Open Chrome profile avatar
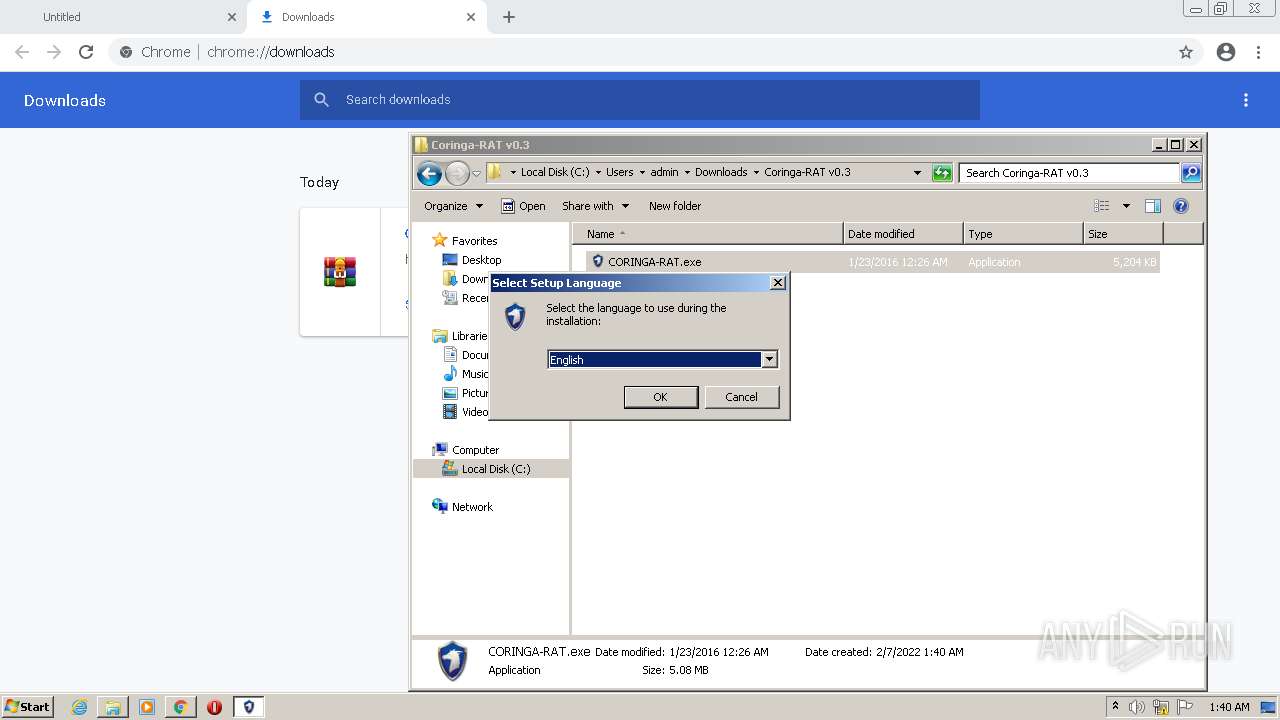1280x720 pixels. (1226, 52)
